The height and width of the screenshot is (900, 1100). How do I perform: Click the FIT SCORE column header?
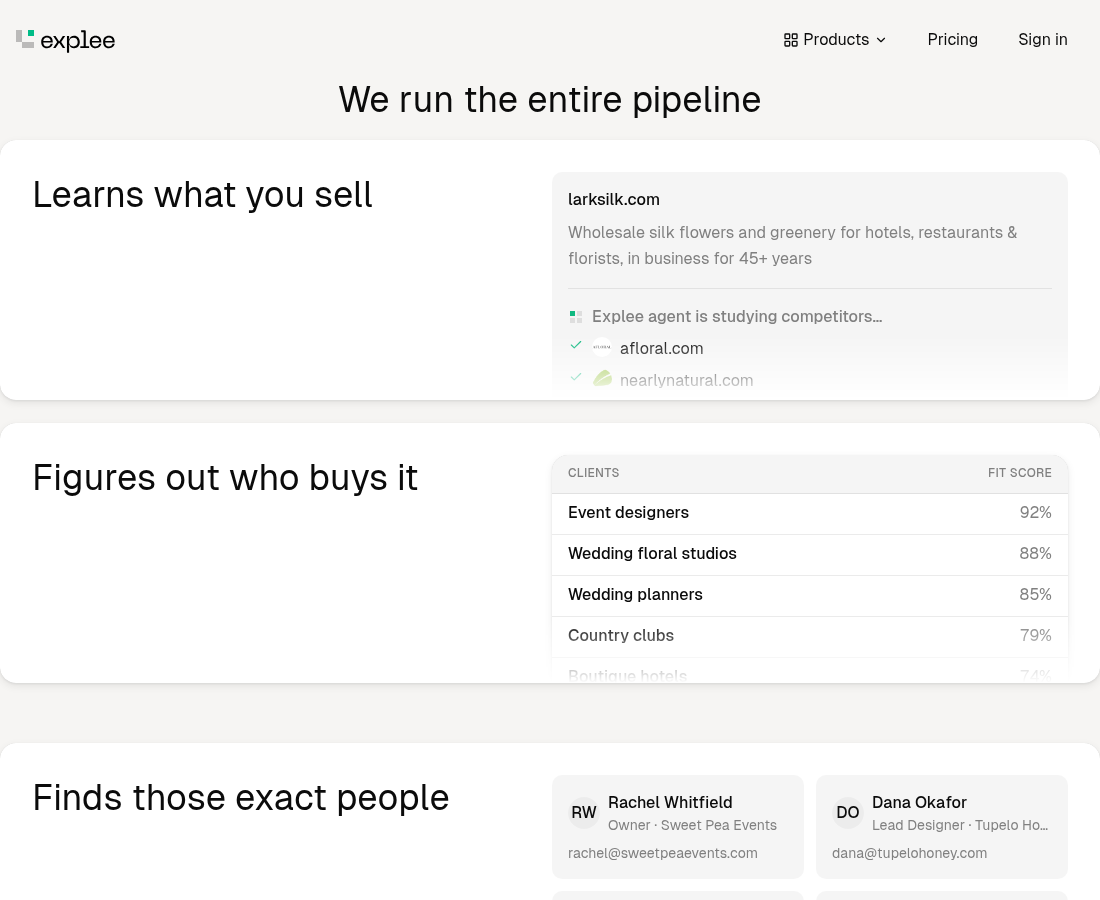[x=1019, y=473]
